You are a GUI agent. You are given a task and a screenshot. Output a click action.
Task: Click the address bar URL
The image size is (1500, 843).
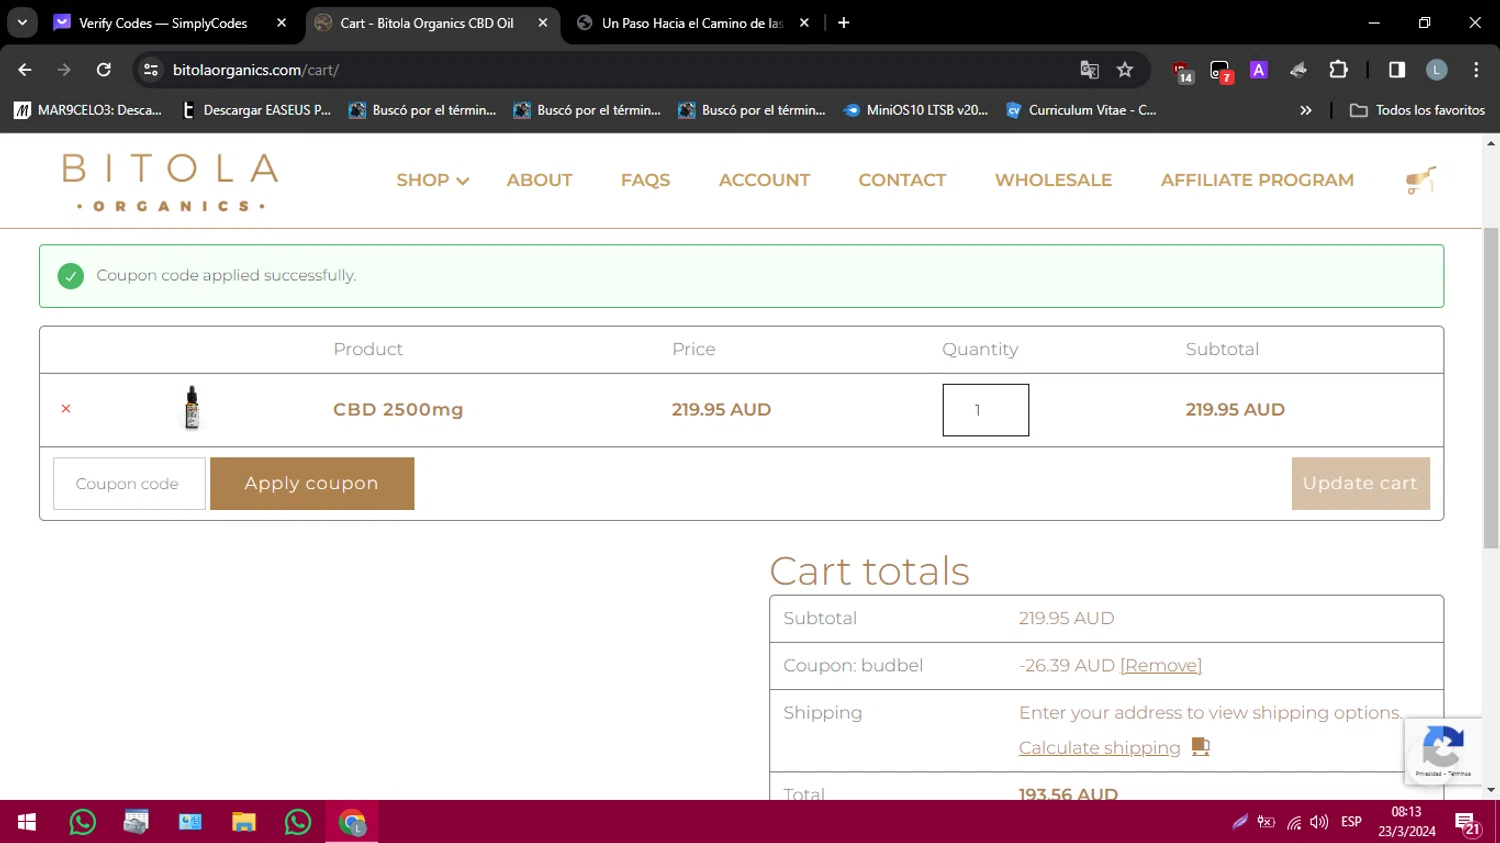pyautogui.click(x=256, y=70)
